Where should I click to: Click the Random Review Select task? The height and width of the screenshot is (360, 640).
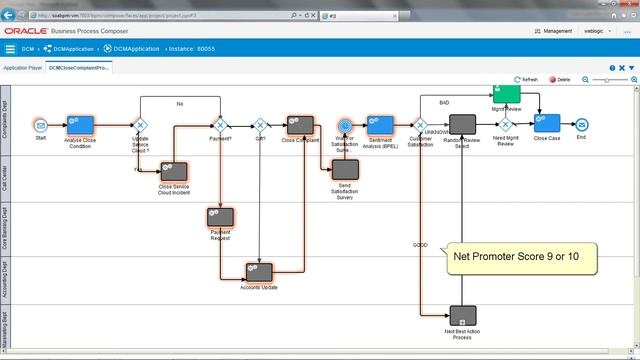click(462, 124)
